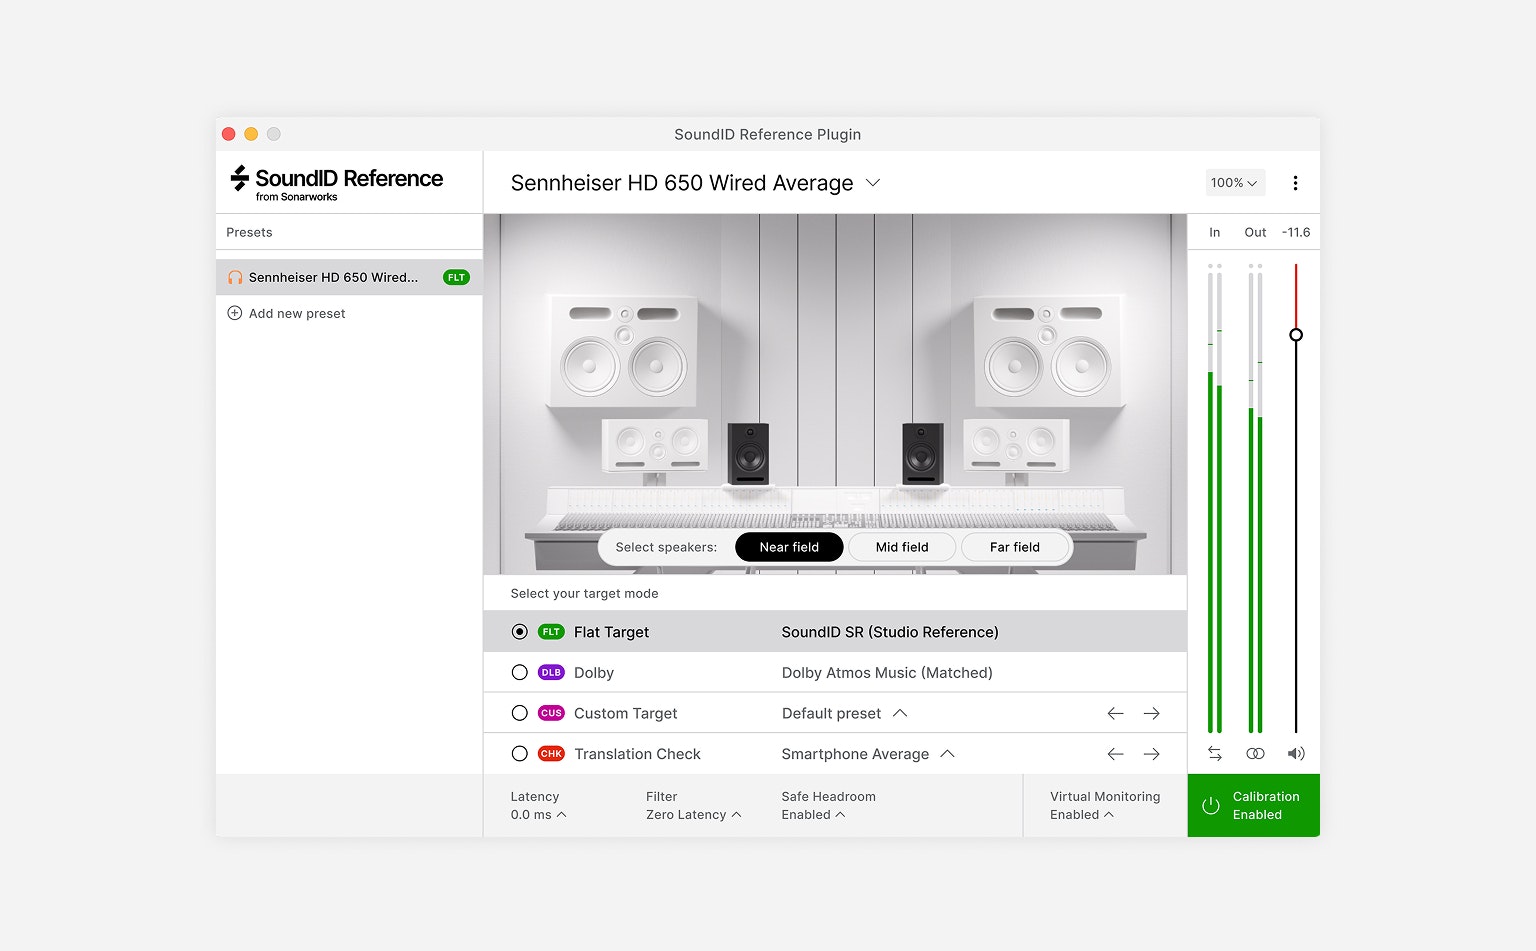The image size is (1536, 951).
Task: Click next arrow for Custom Target preset
Action: 1151,713
